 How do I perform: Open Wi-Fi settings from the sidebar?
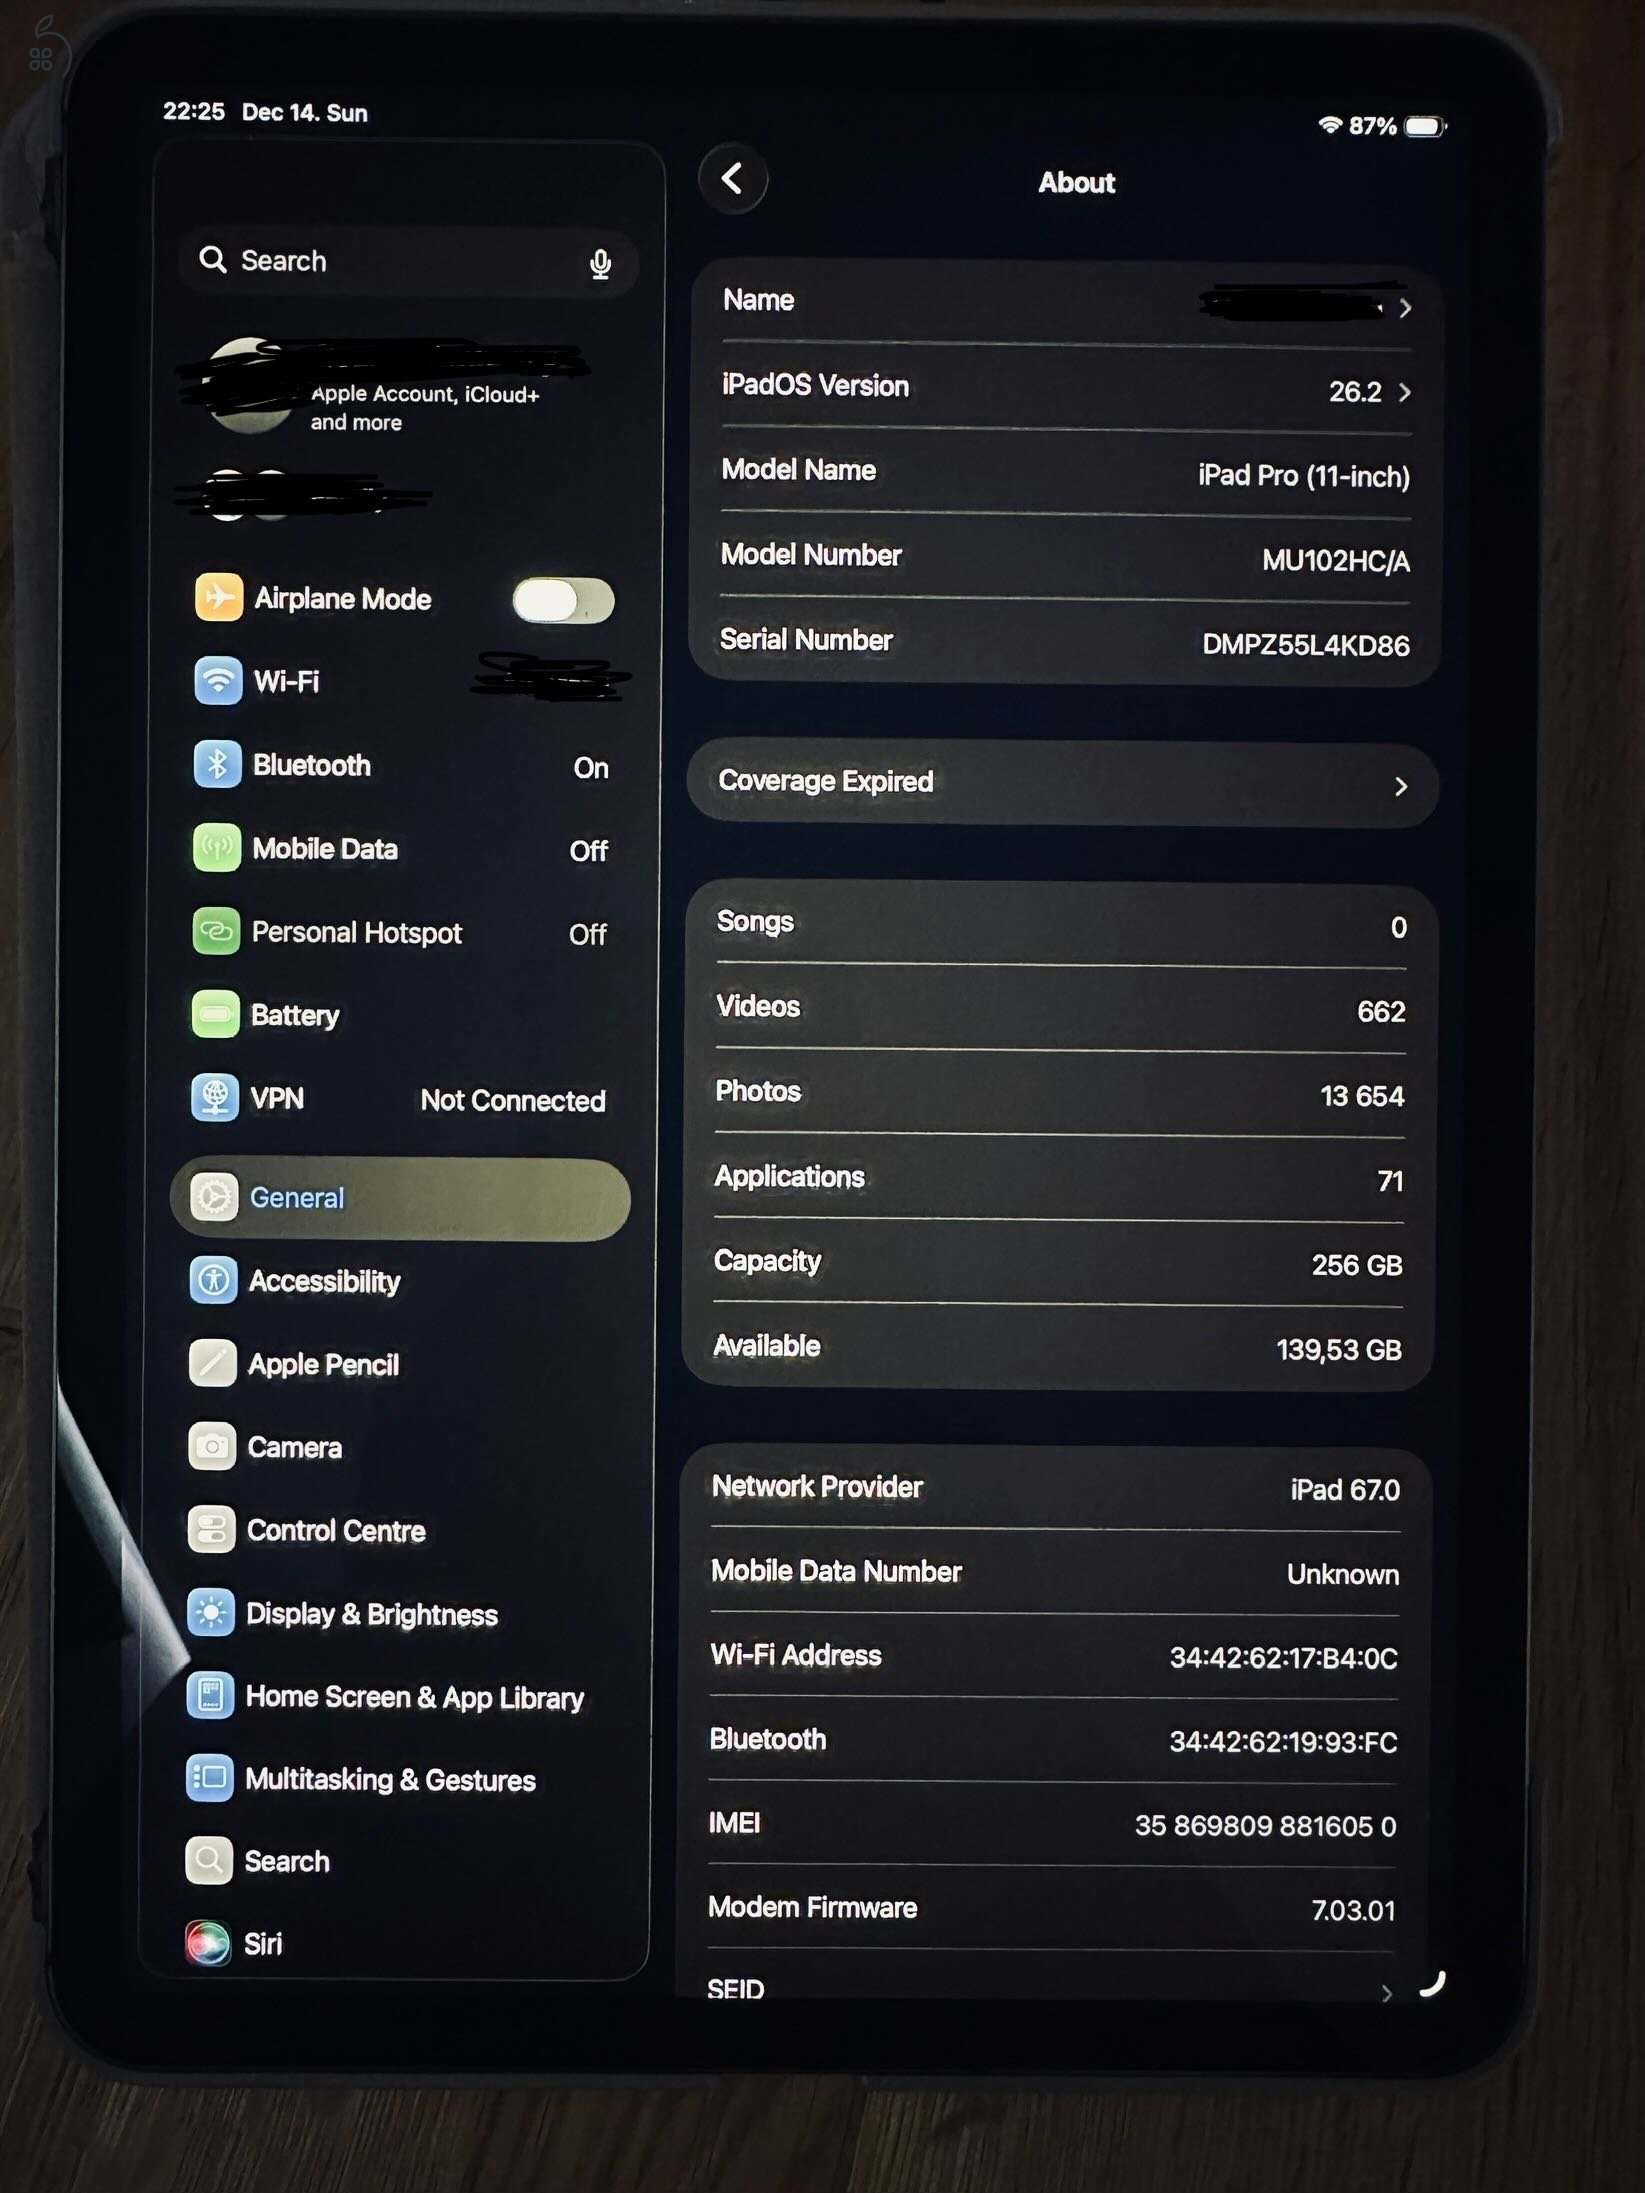click(217, 681)
